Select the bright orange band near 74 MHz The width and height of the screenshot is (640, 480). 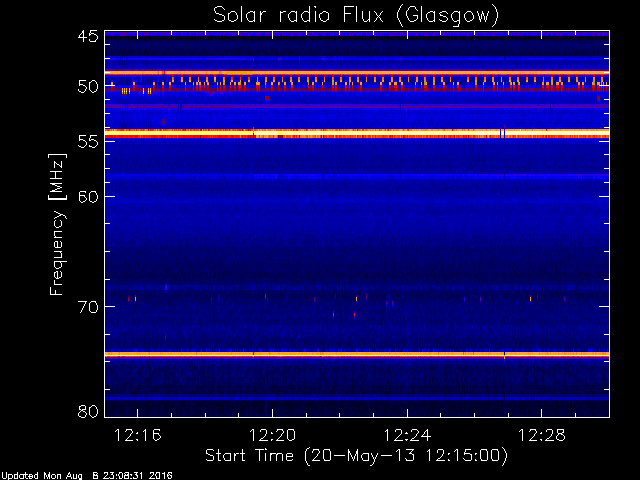point(356,354)
